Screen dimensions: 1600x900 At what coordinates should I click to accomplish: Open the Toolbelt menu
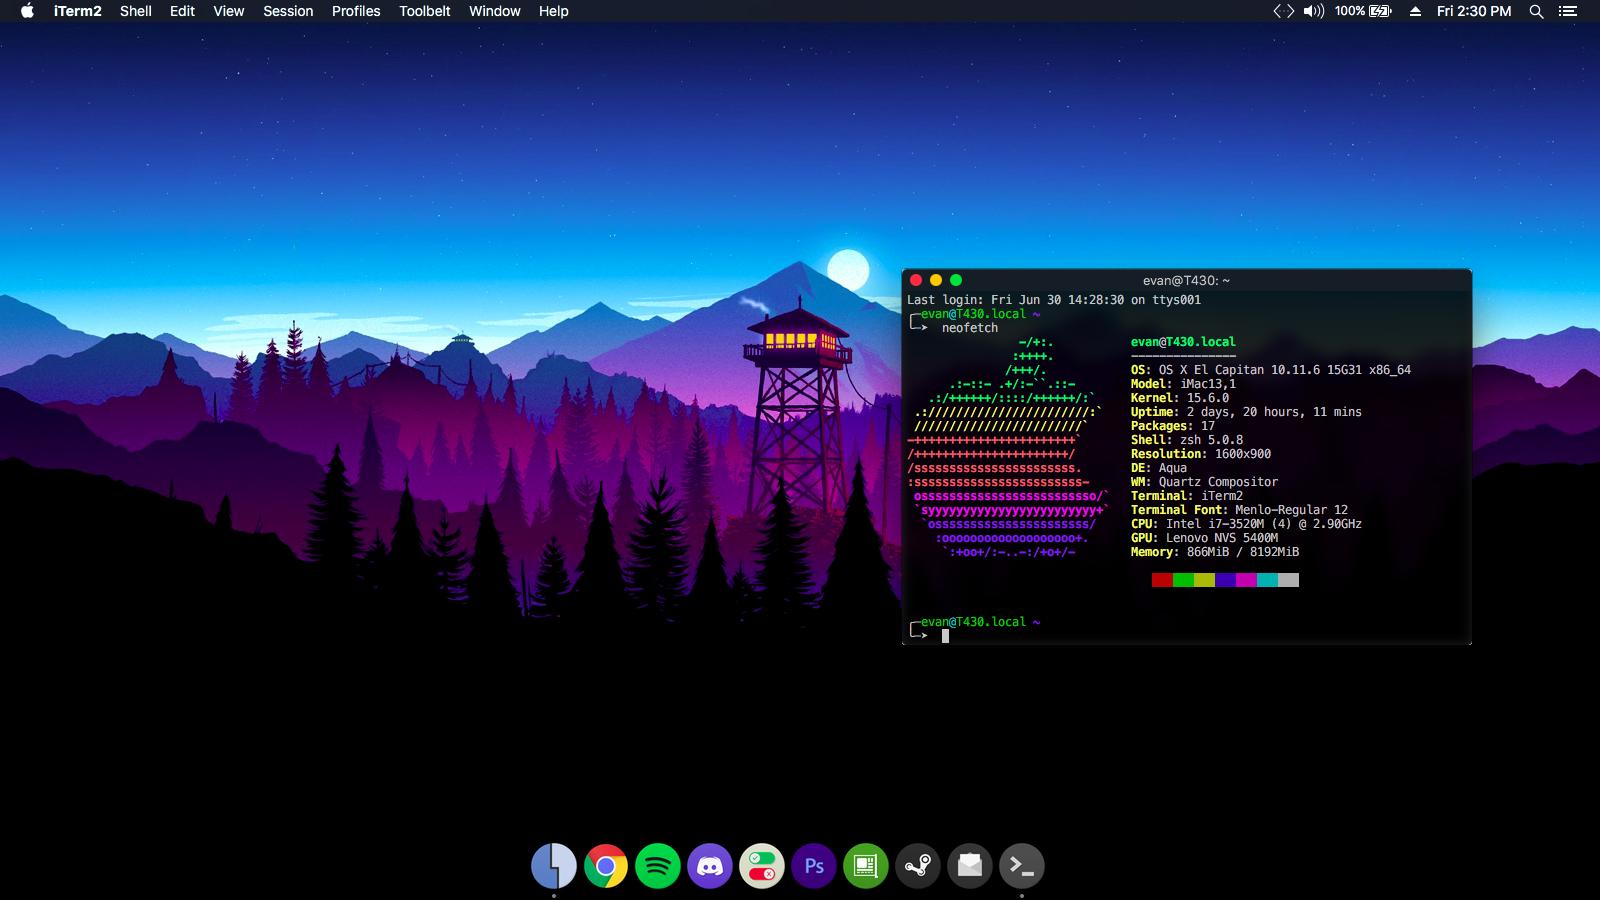click(424, 12)
